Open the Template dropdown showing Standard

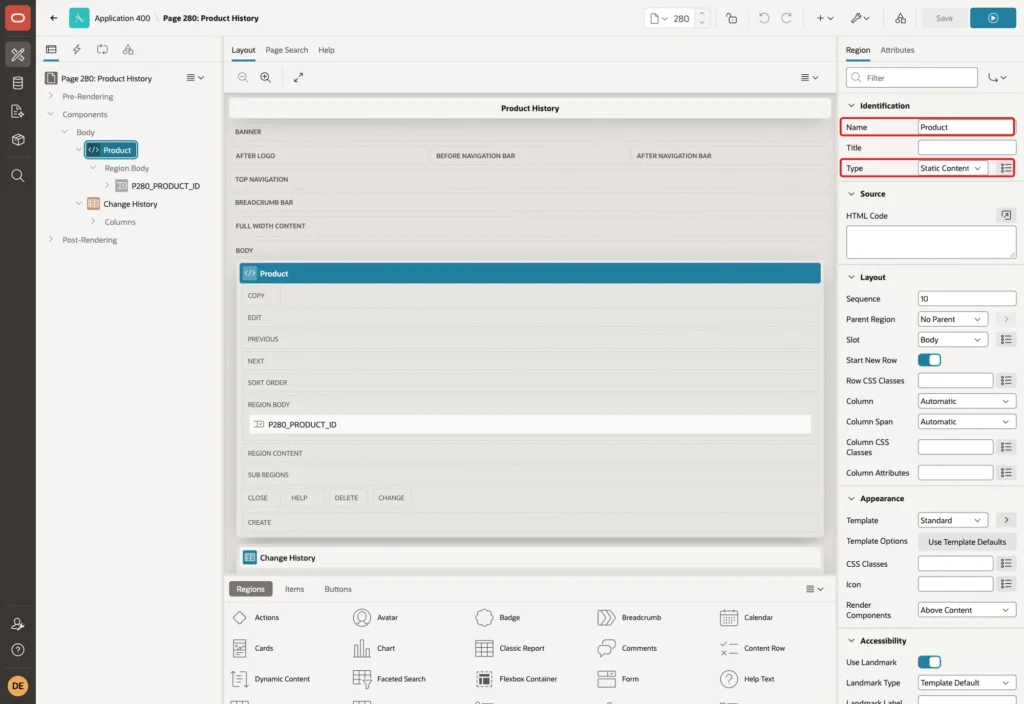click(952, 520)
